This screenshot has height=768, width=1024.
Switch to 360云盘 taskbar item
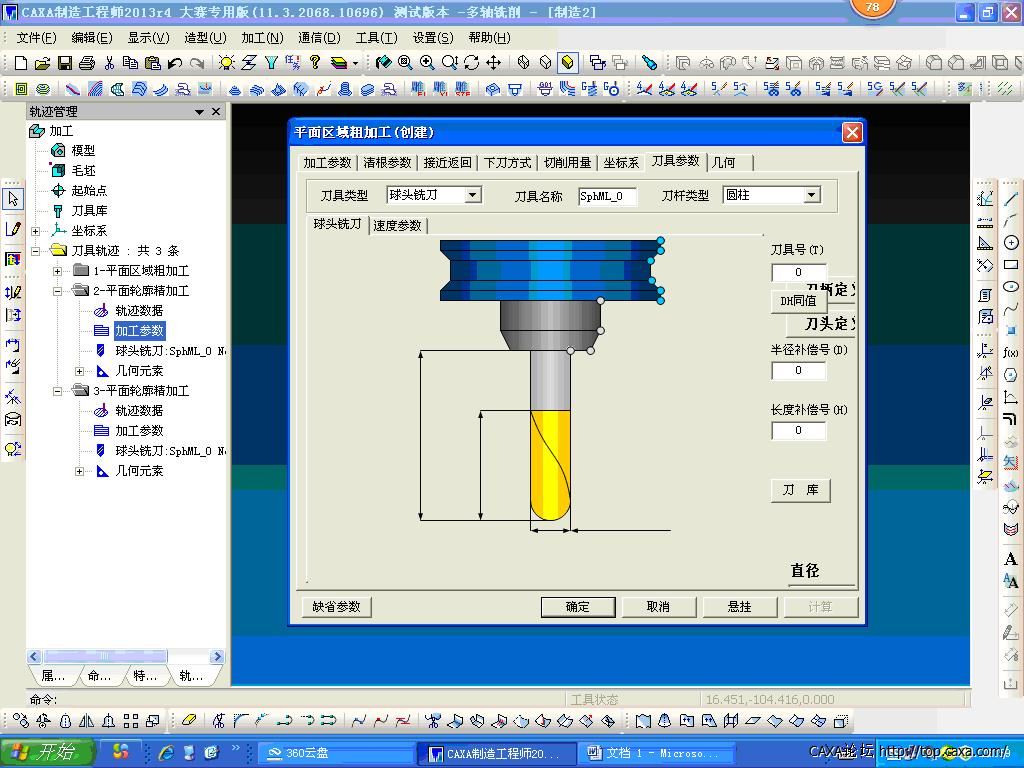click(x=337, y=754)
